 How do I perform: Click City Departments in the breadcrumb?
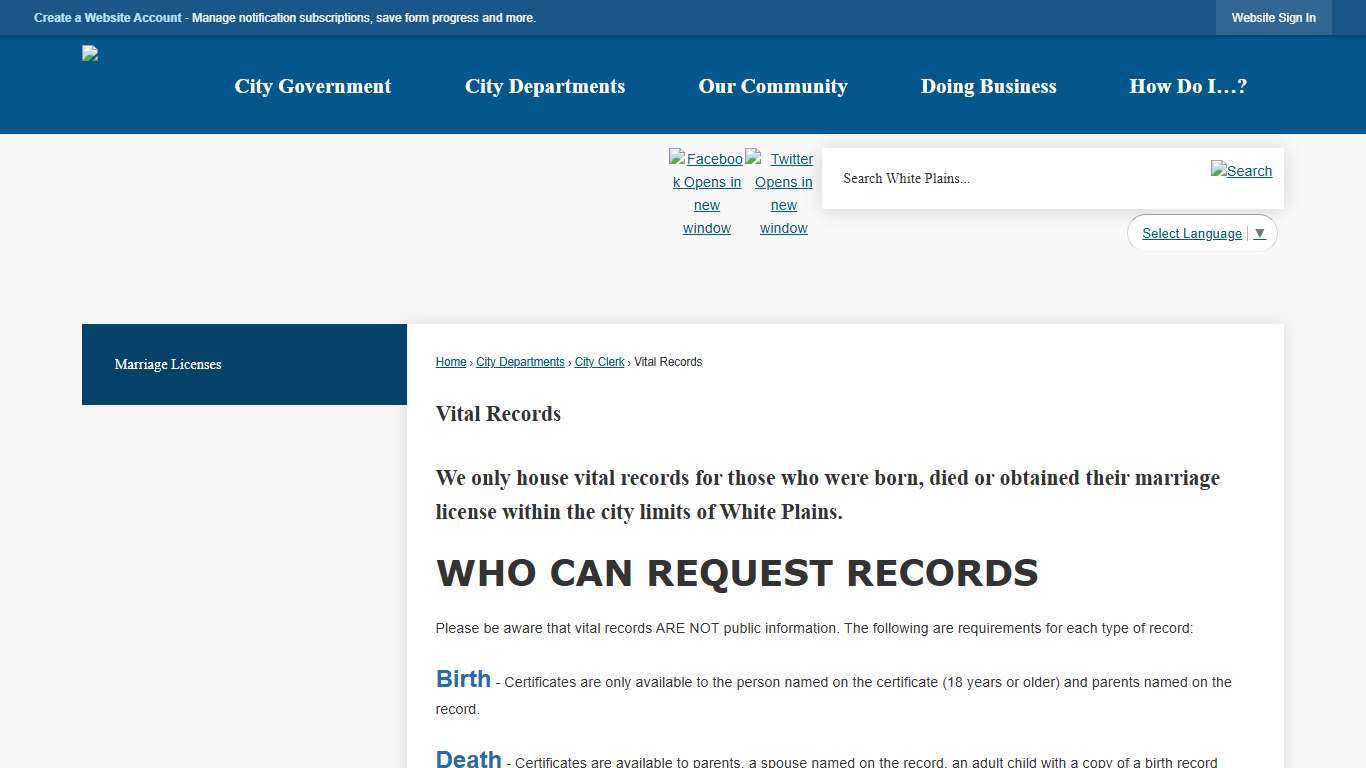(x=520, y=362)
